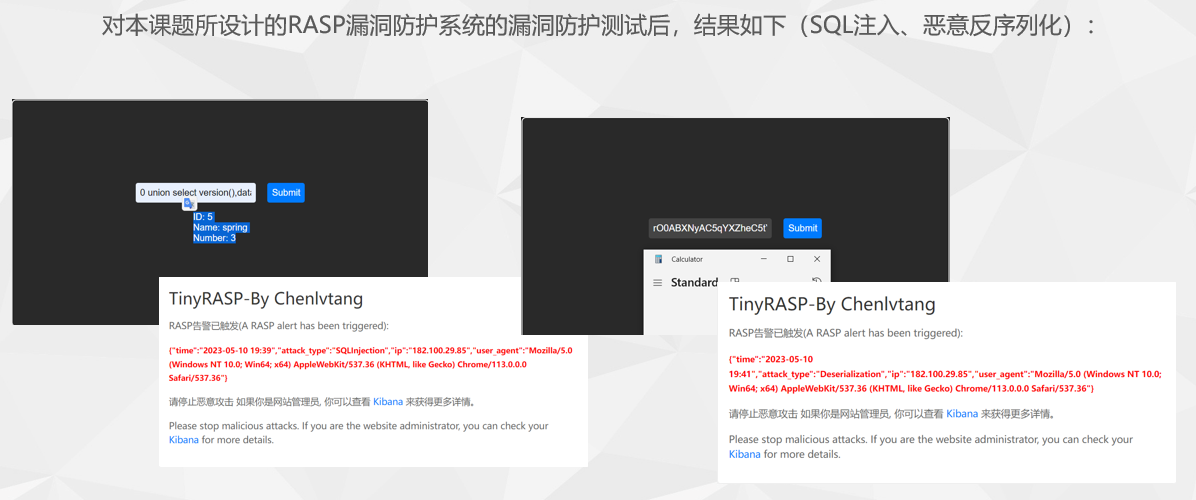Open Kibana link in the SQLInjection alert's English line
This screenshot has height=500, width=1196.
click(183, 439)
